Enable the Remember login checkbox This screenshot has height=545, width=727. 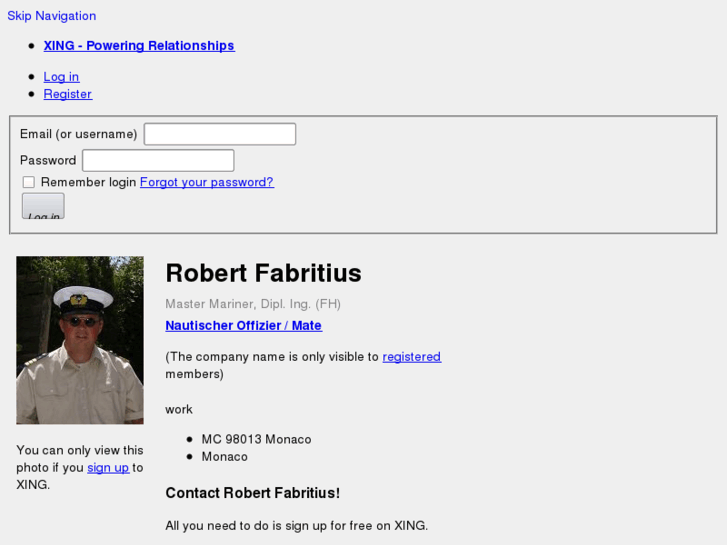[x=29, y=182]
